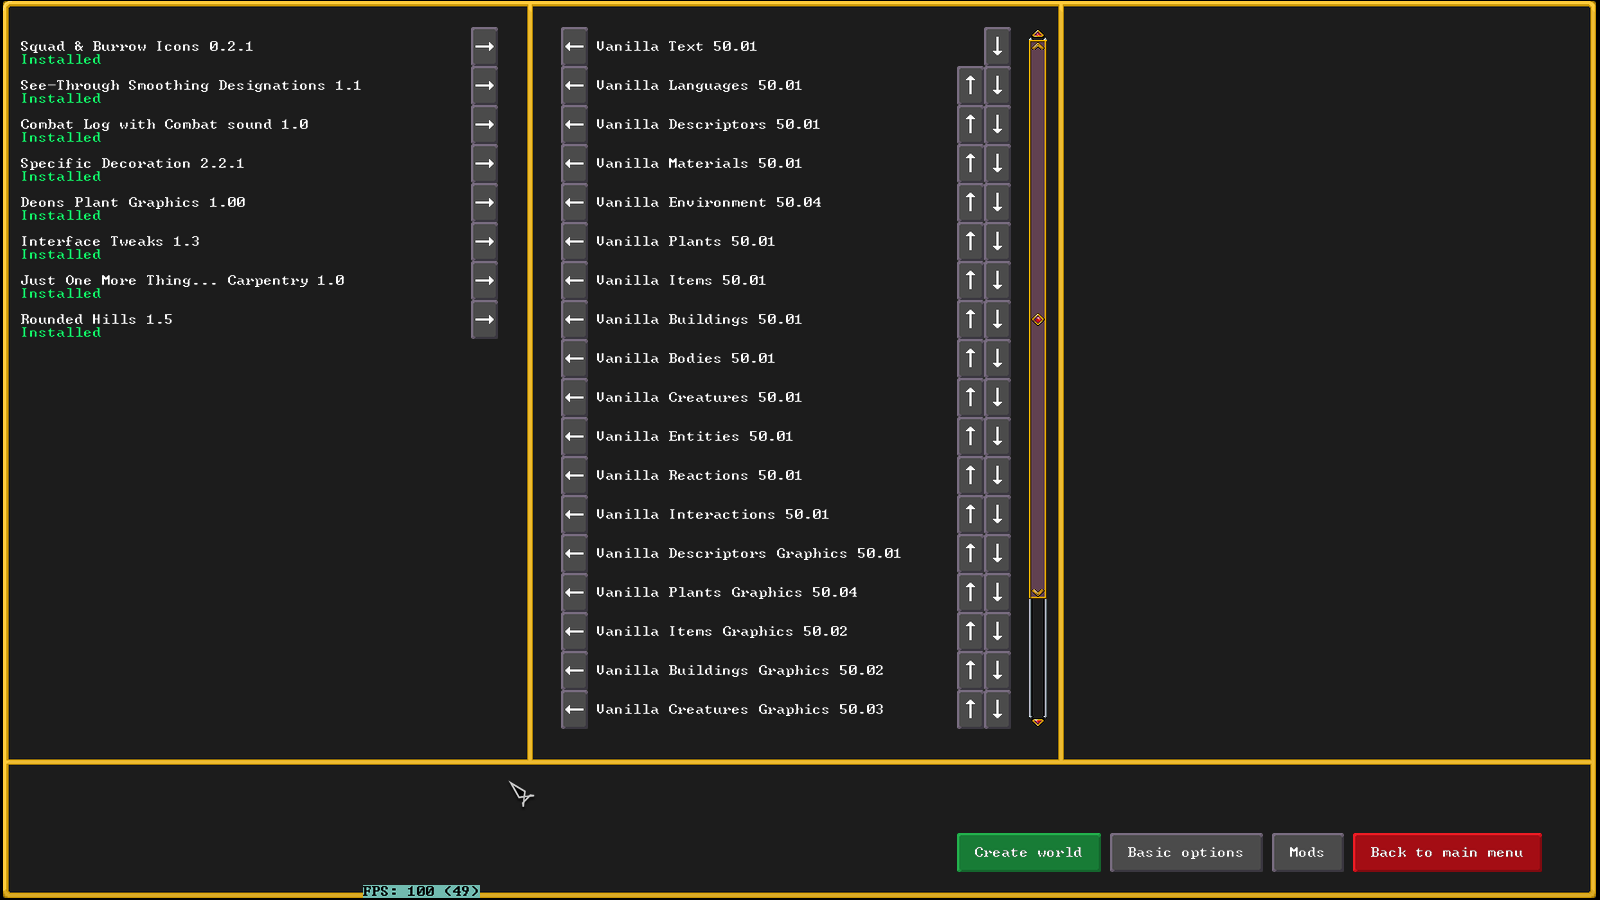Move Vanilla Creatures 50.01 down
1600x900 pixels.
(x=997, y=397)
